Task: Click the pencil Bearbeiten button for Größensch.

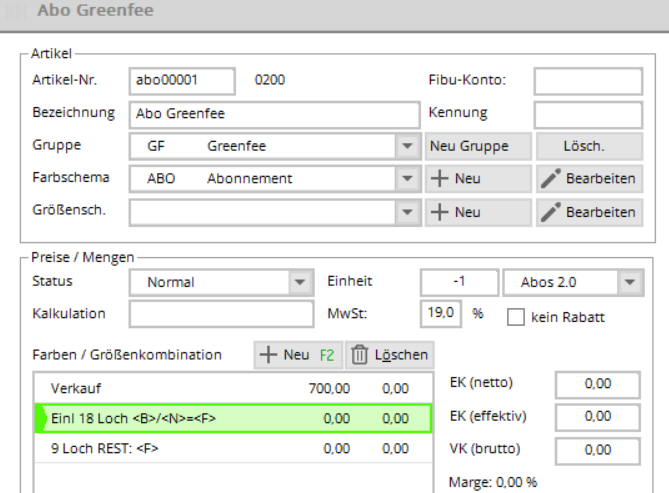Action: click(x=589, y=212)
